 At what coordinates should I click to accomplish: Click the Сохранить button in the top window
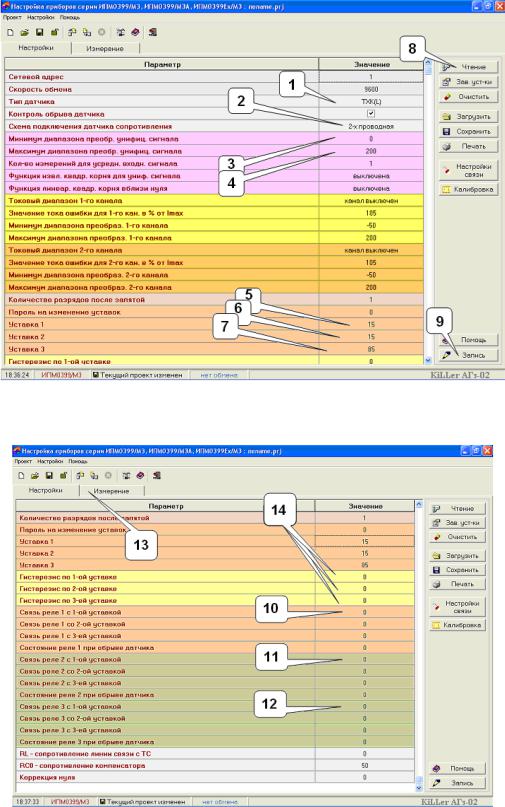[468, 132]
